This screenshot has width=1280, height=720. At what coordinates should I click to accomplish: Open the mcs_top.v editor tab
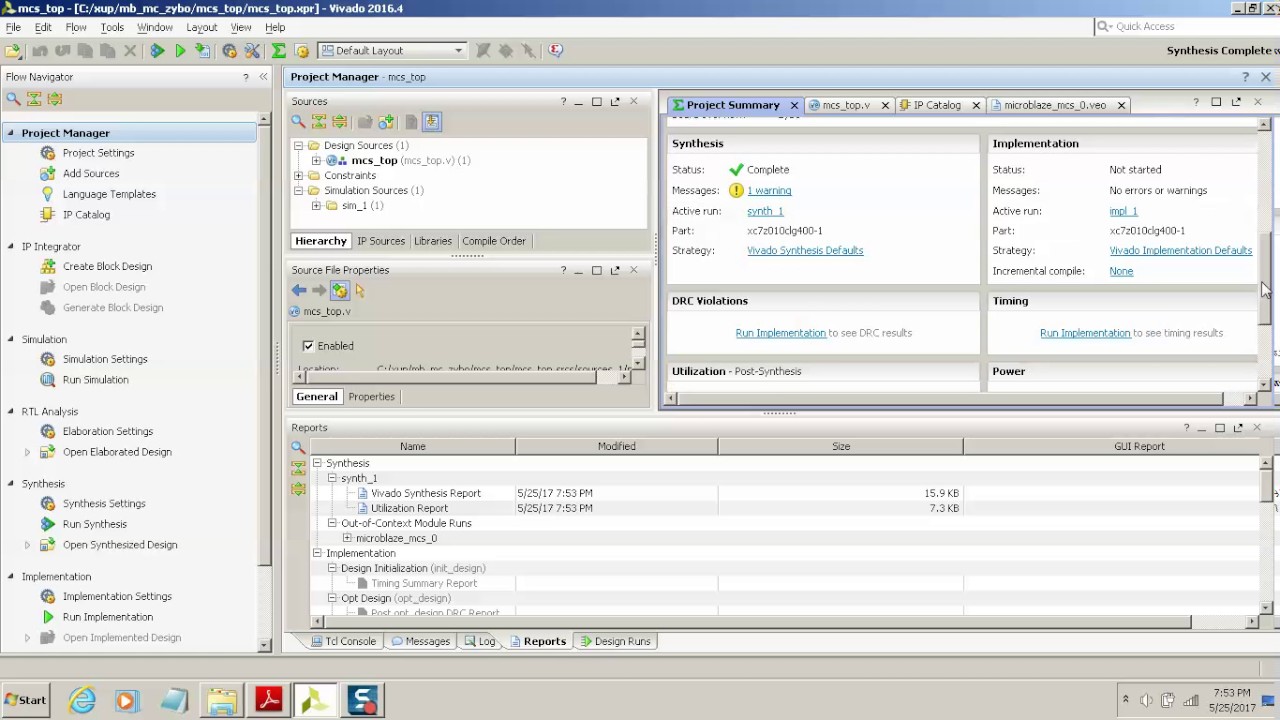pos(846,105)
